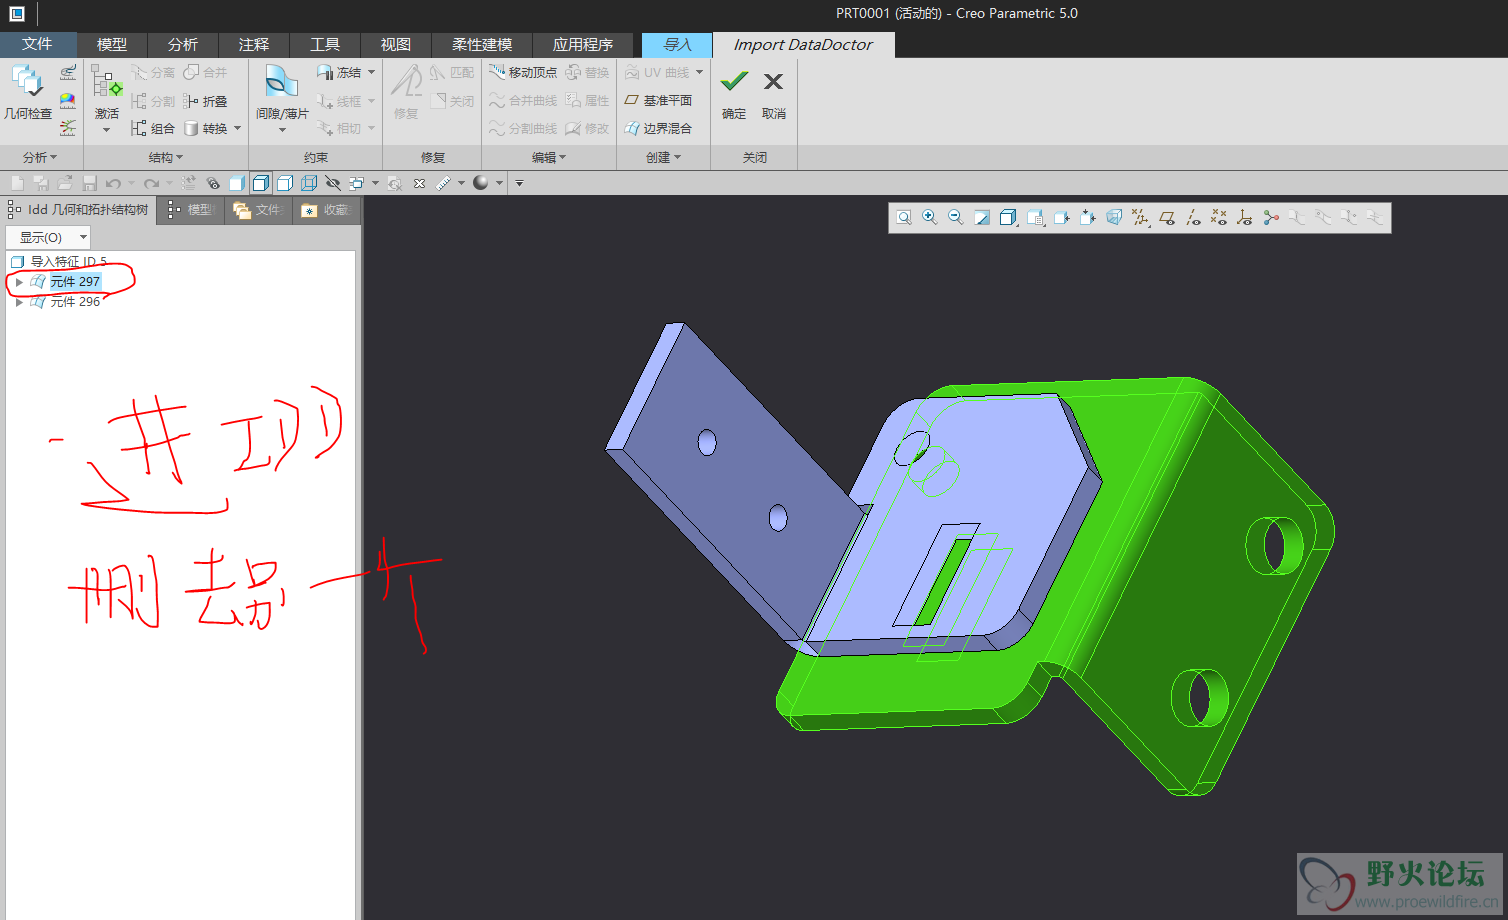
Task: Click the 转换 (convert) tool
Action: [206, 129]
